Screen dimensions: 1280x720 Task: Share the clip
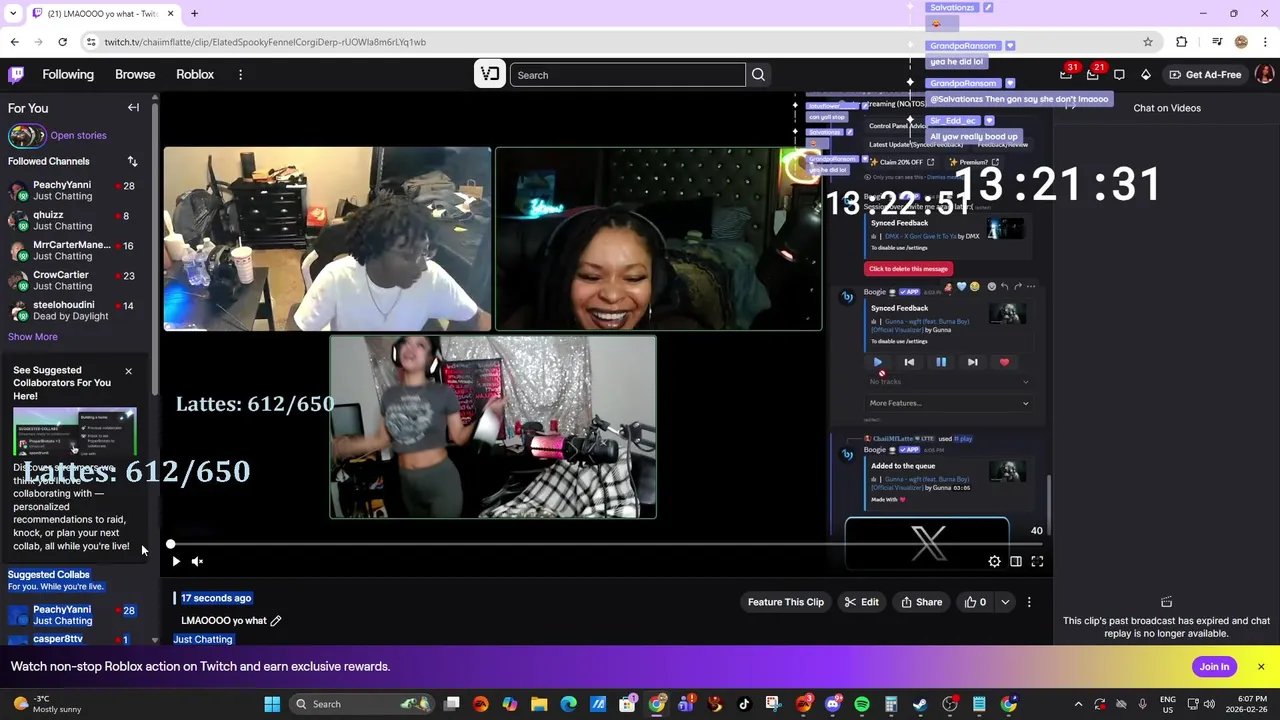click(921, 602)
